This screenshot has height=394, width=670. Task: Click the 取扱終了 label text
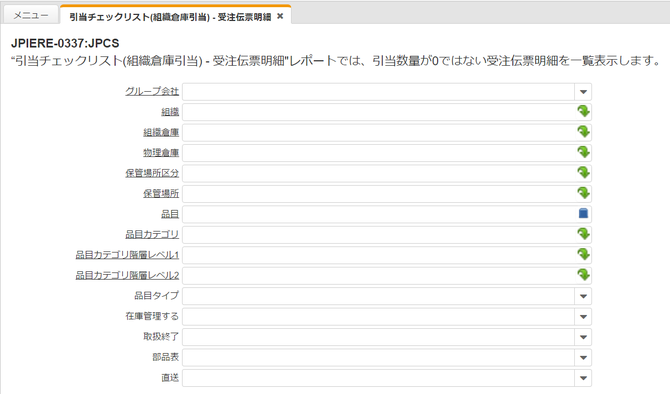point(161,336)
